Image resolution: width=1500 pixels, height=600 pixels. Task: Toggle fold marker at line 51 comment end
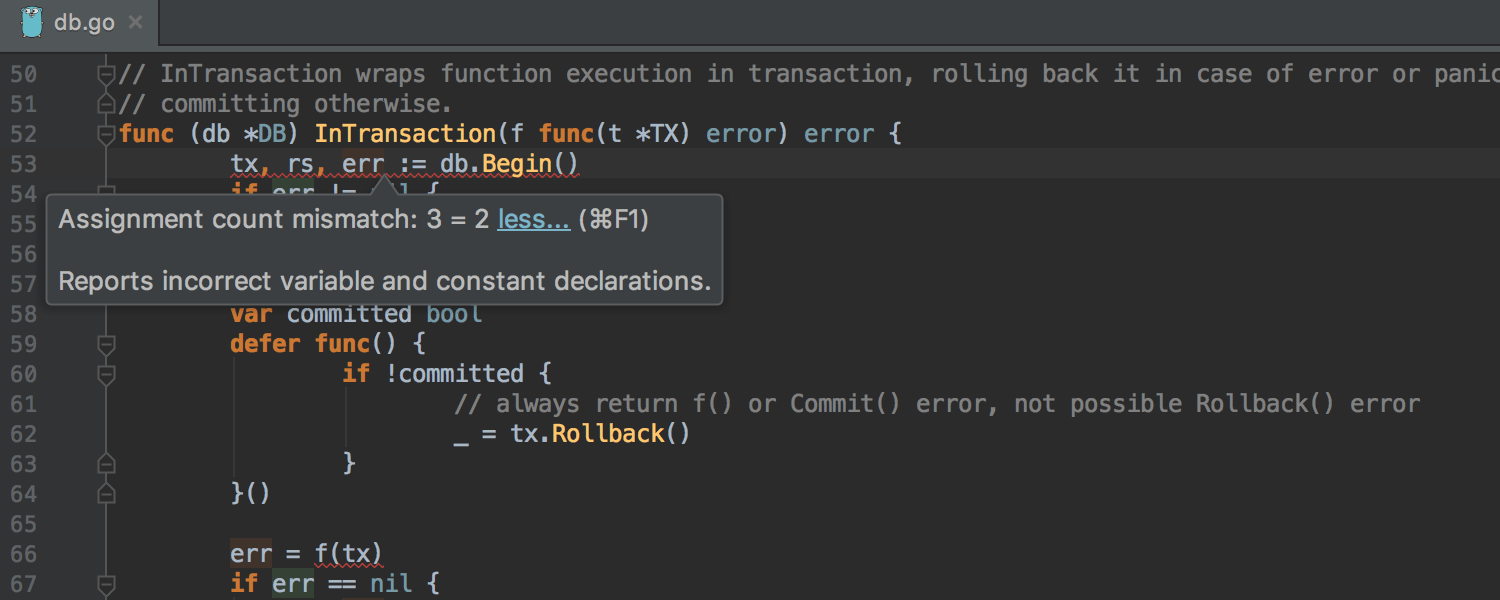click(106, 104)
